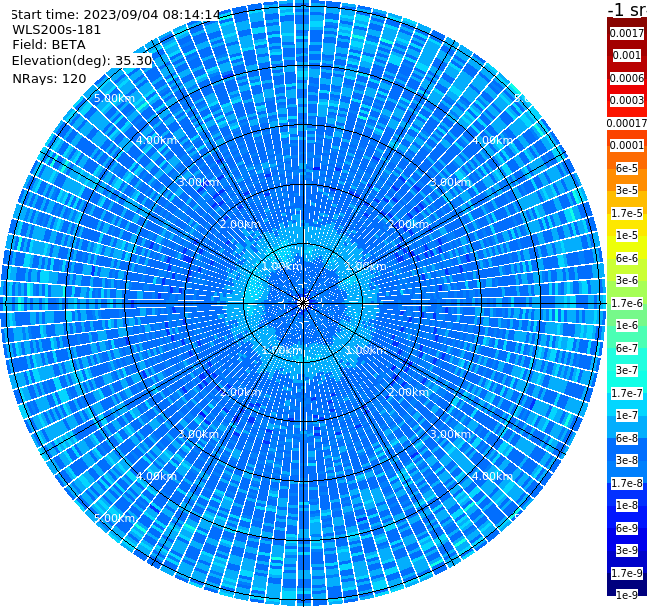Select the 6e-9 colorbar label

pos(627,528)
